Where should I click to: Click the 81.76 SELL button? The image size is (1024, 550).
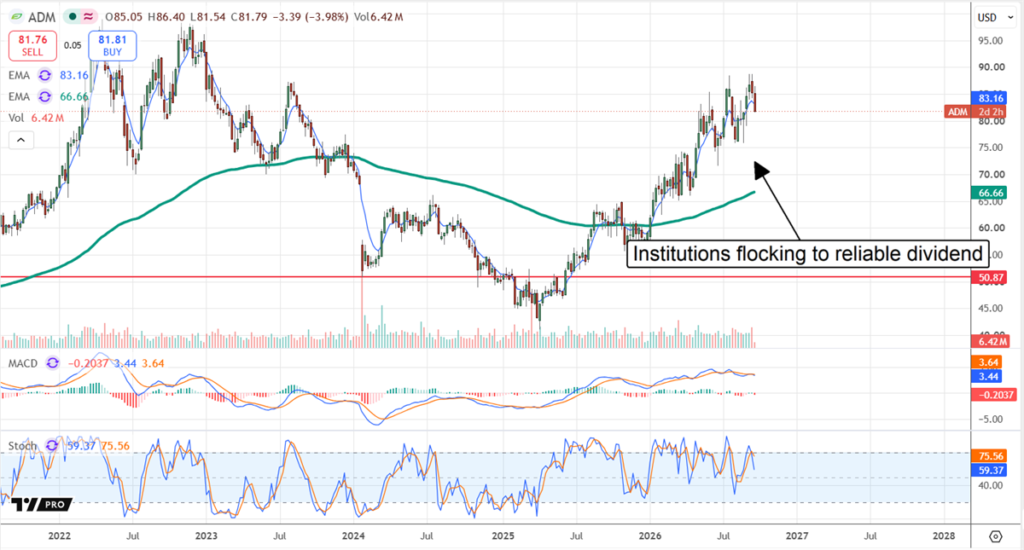[x=32, y=46]
